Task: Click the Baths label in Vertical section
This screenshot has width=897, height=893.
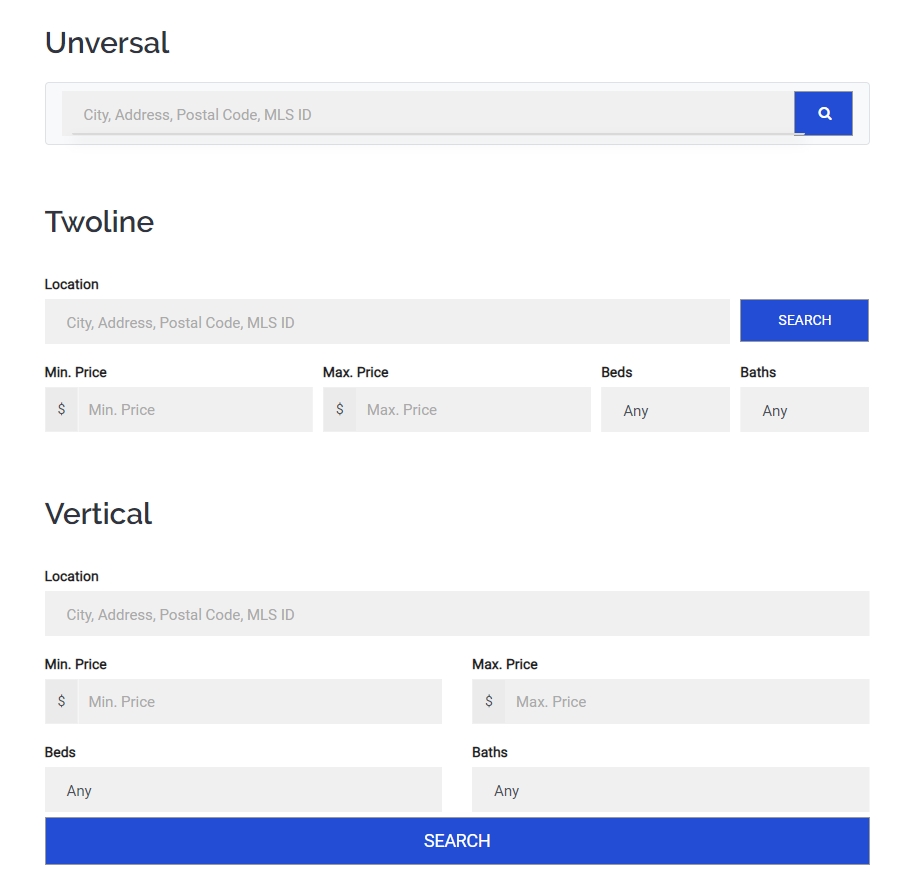Action: [x=490, y=752]
